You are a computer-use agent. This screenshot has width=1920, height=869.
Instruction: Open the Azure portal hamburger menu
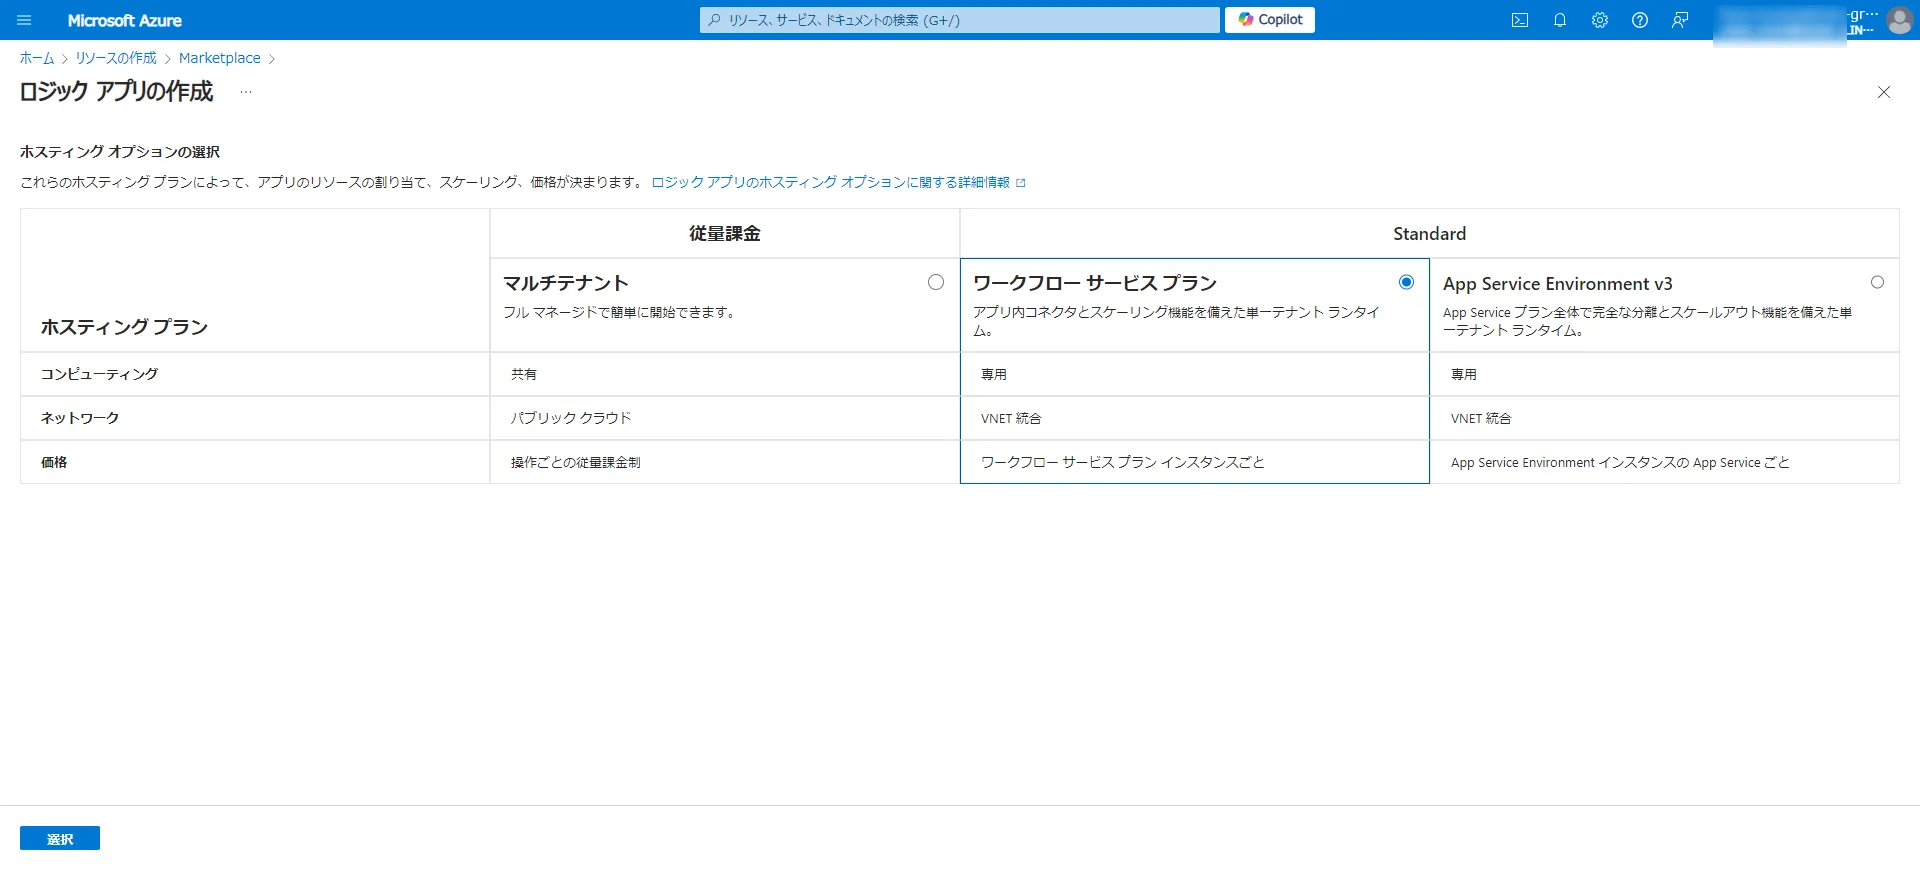(x=24, y=20)
